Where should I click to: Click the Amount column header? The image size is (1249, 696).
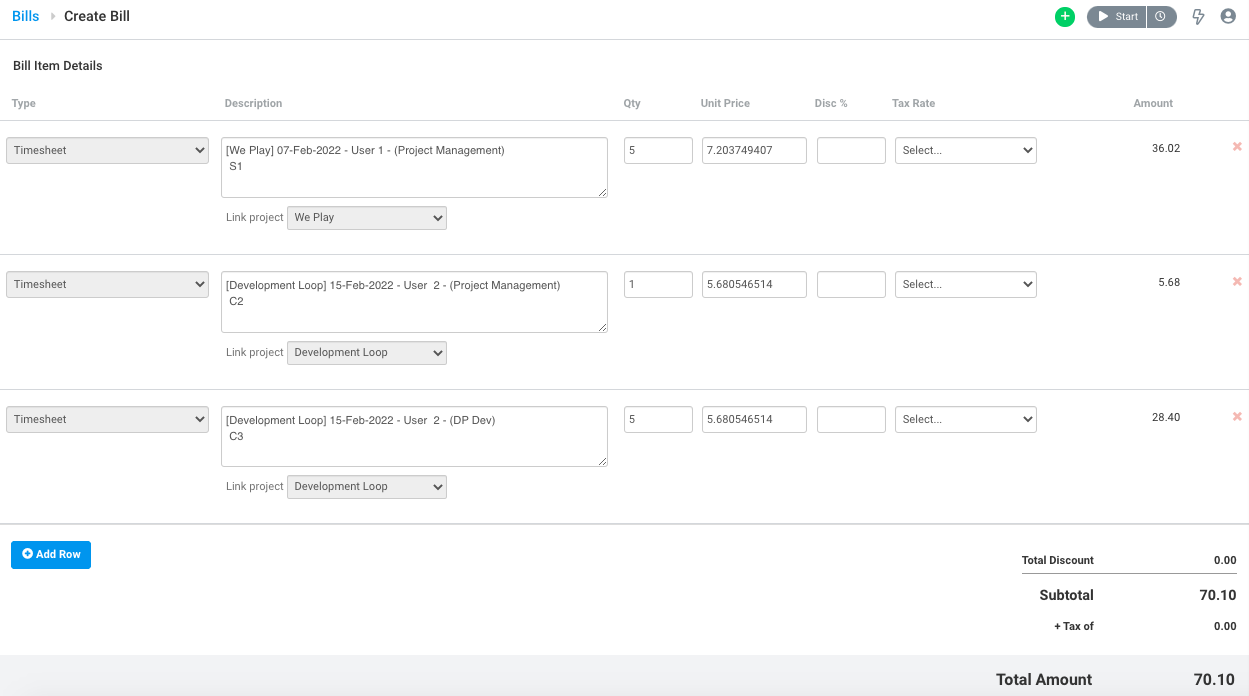(x=1153, y=103)
